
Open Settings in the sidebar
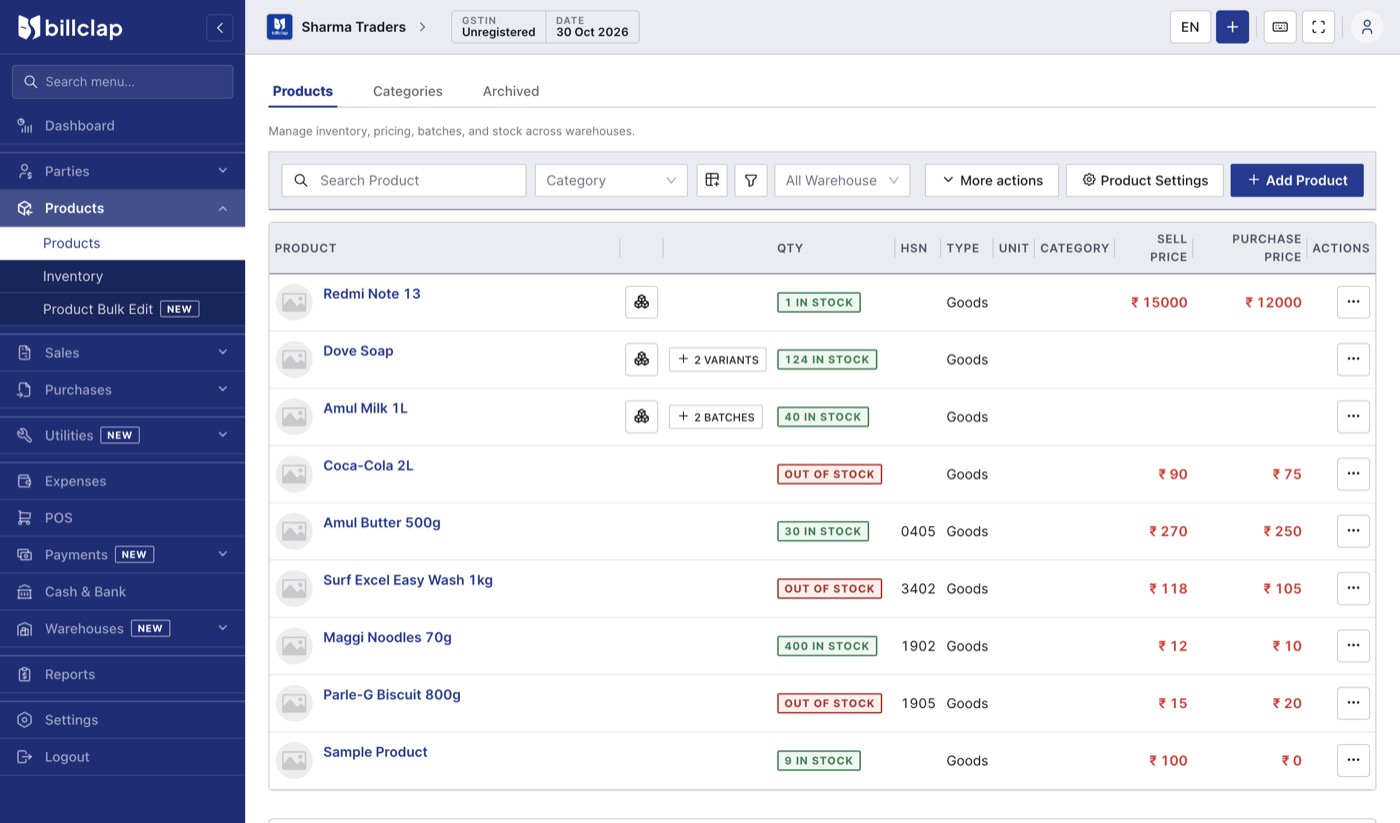tap(122, 720)
